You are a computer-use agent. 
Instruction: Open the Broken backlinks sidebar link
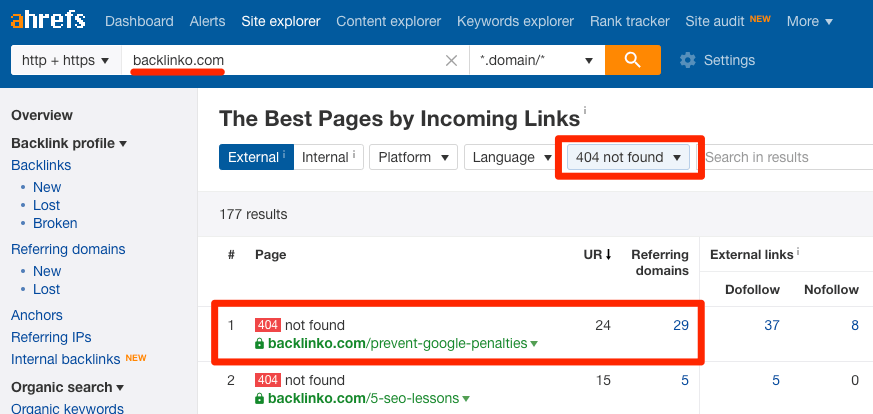coord(55,223)
